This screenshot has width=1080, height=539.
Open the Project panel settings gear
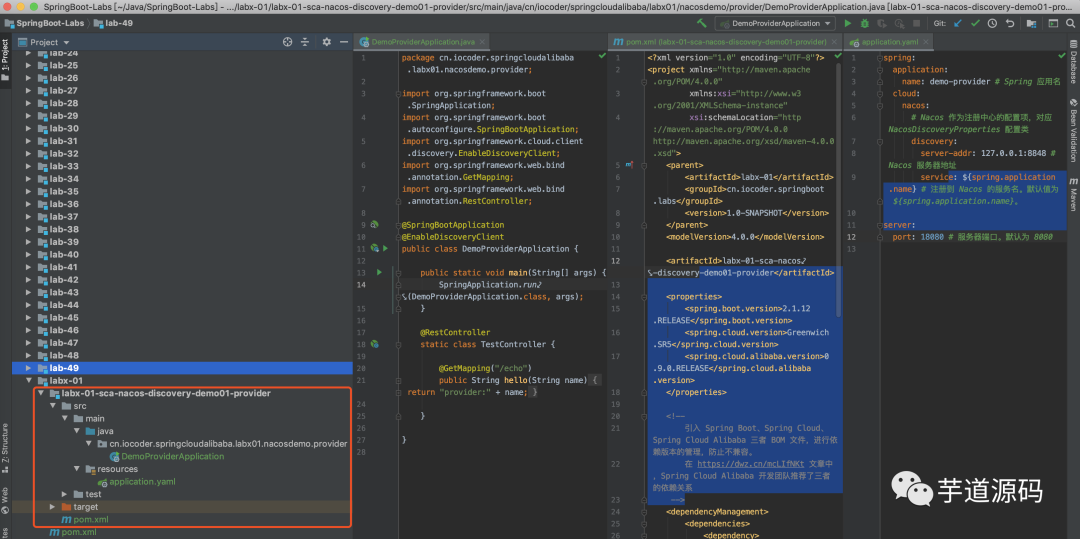(326, 42)
